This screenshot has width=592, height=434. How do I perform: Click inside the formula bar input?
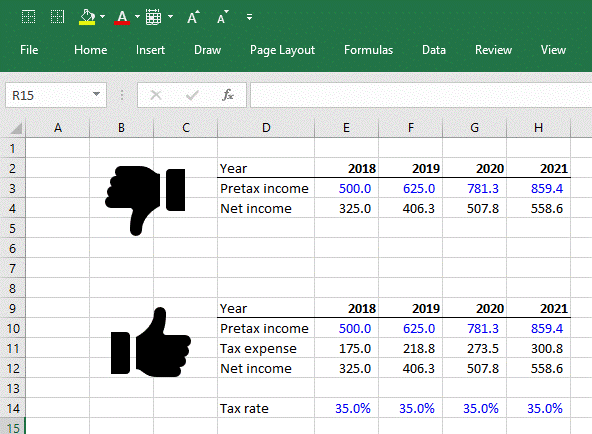click(x=421, y=95)
